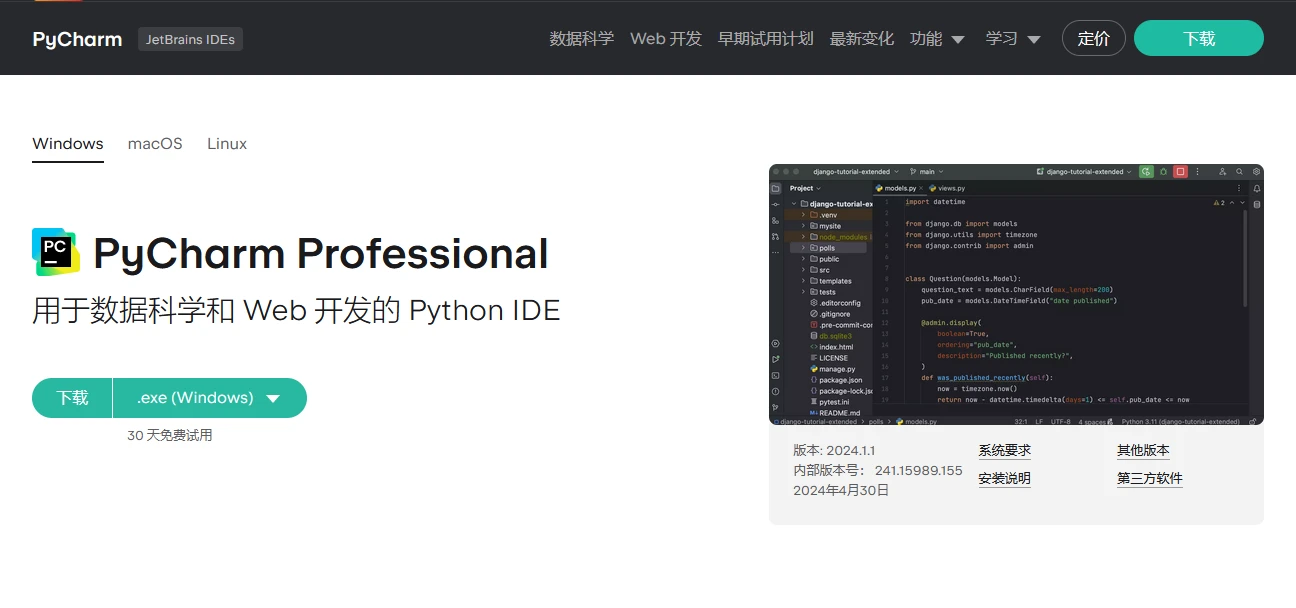This screenshot has width=1296, height=608.
Task: Open the .exe (Windows) installer dropdown
Action: [x=209, y=398]
